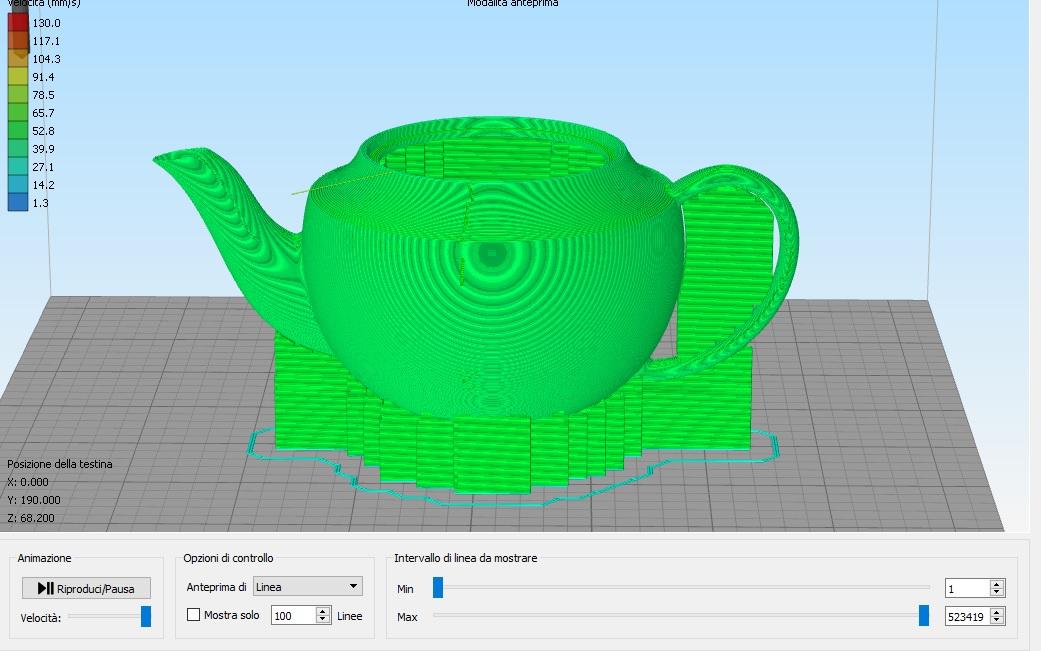Increment the Min value with up arrow
The image size is (1041, 651).
click(997, 584)
